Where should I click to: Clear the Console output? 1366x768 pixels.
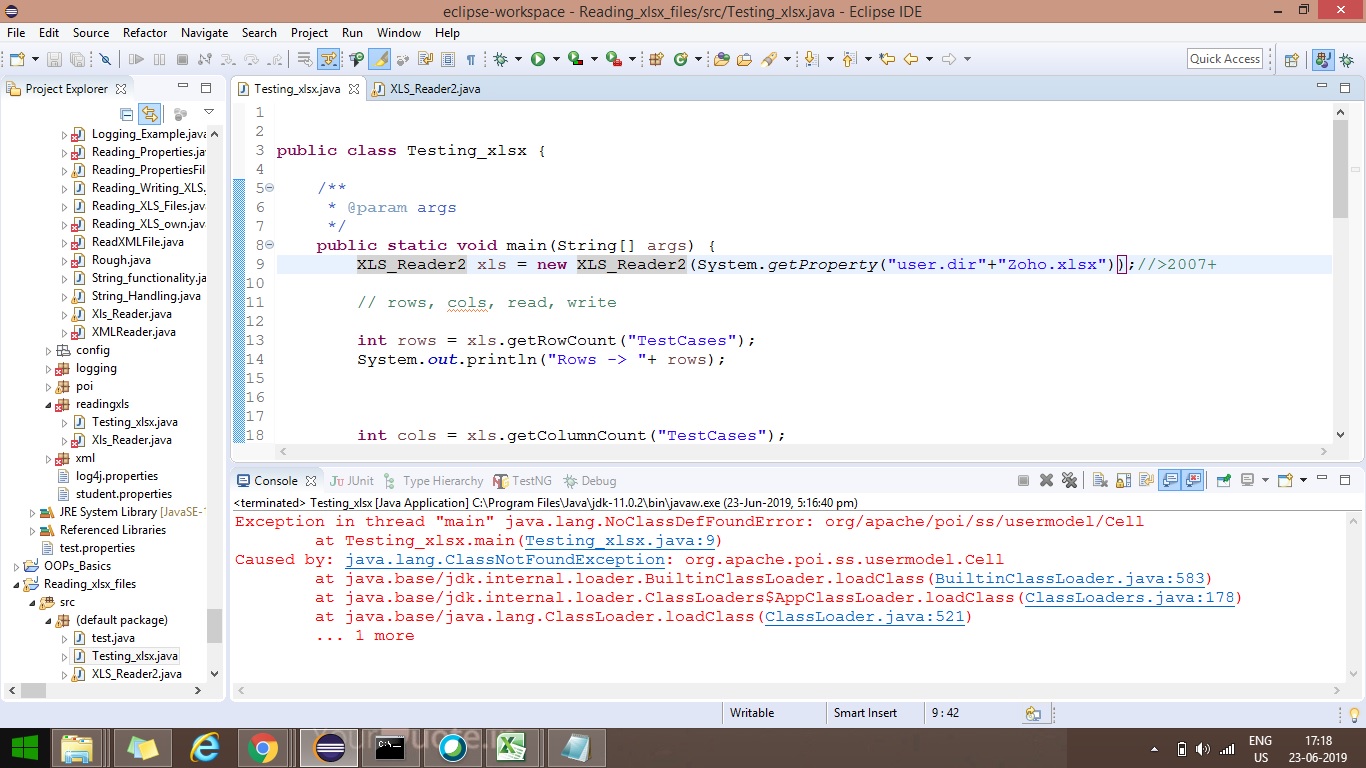(1100, 481)
